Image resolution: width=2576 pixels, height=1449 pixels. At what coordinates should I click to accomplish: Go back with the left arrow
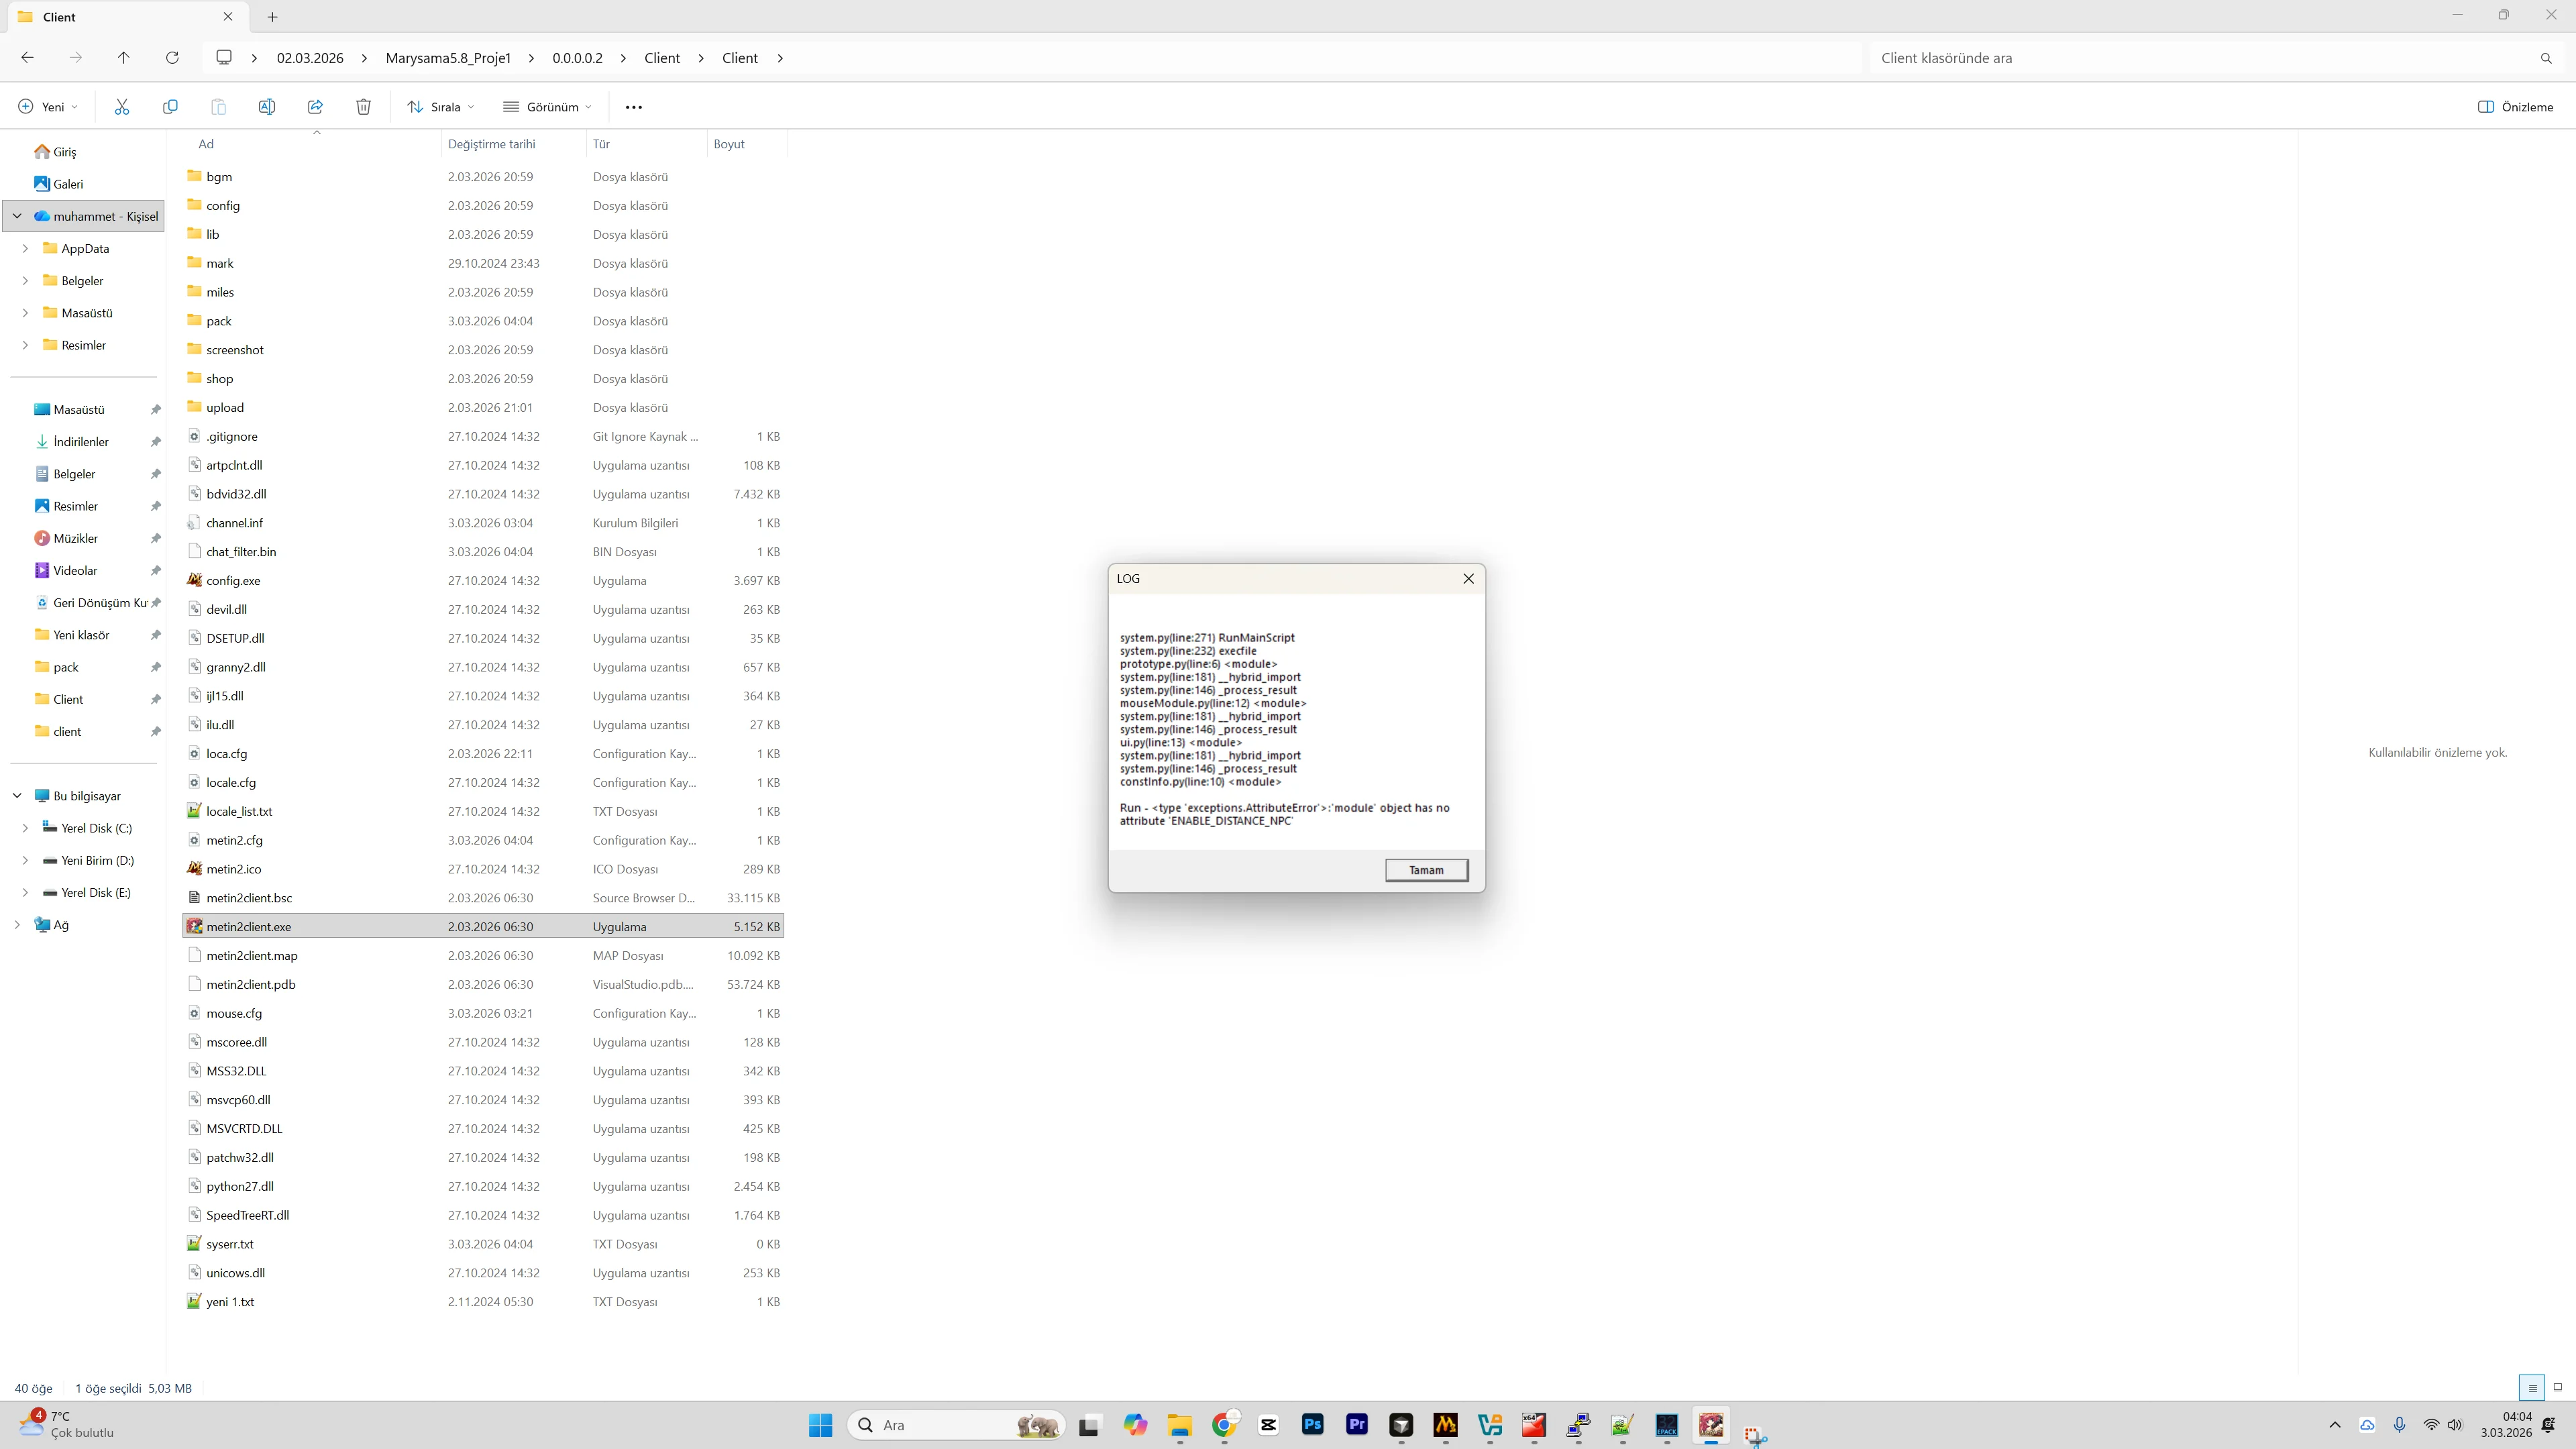click(27, 58)
